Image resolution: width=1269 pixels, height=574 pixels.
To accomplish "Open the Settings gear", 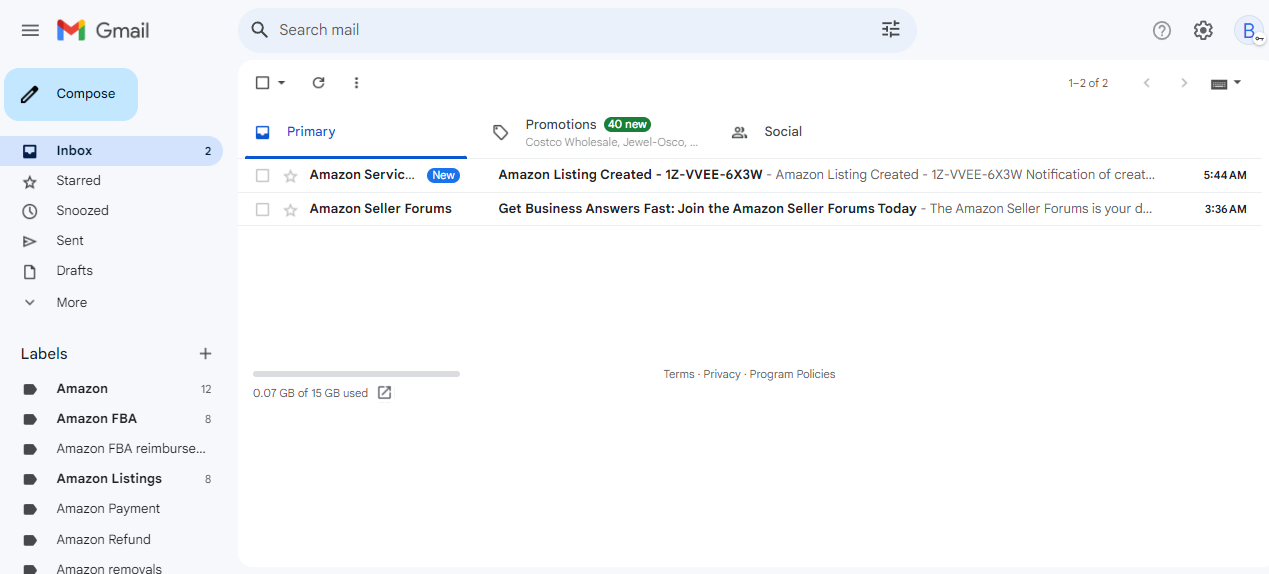I will pyautogui.click(x=1203, y=30).
